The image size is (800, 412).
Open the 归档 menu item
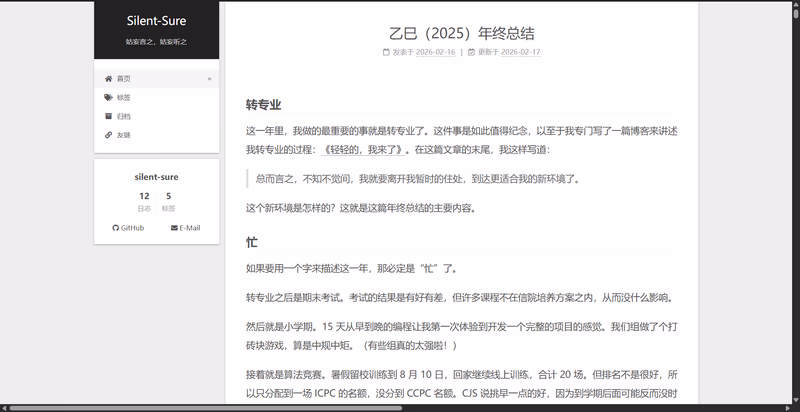coord(124,116)
